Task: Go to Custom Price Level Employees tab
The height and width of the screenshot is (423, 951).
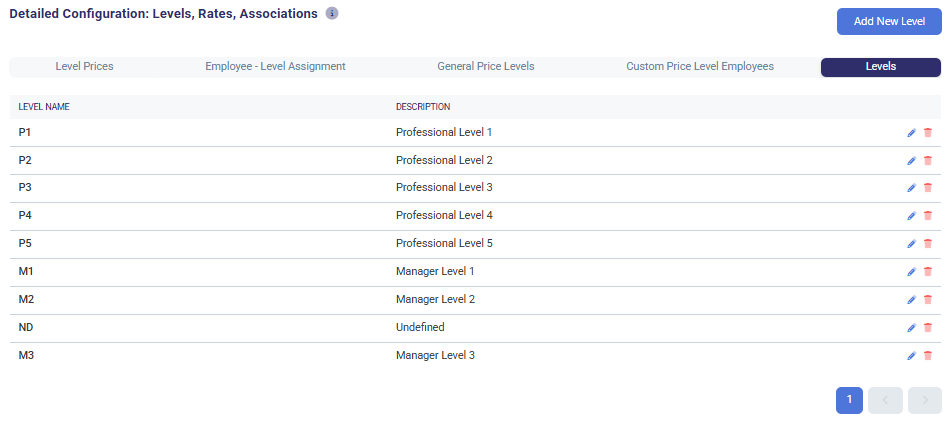Action: tap(700, 67)
